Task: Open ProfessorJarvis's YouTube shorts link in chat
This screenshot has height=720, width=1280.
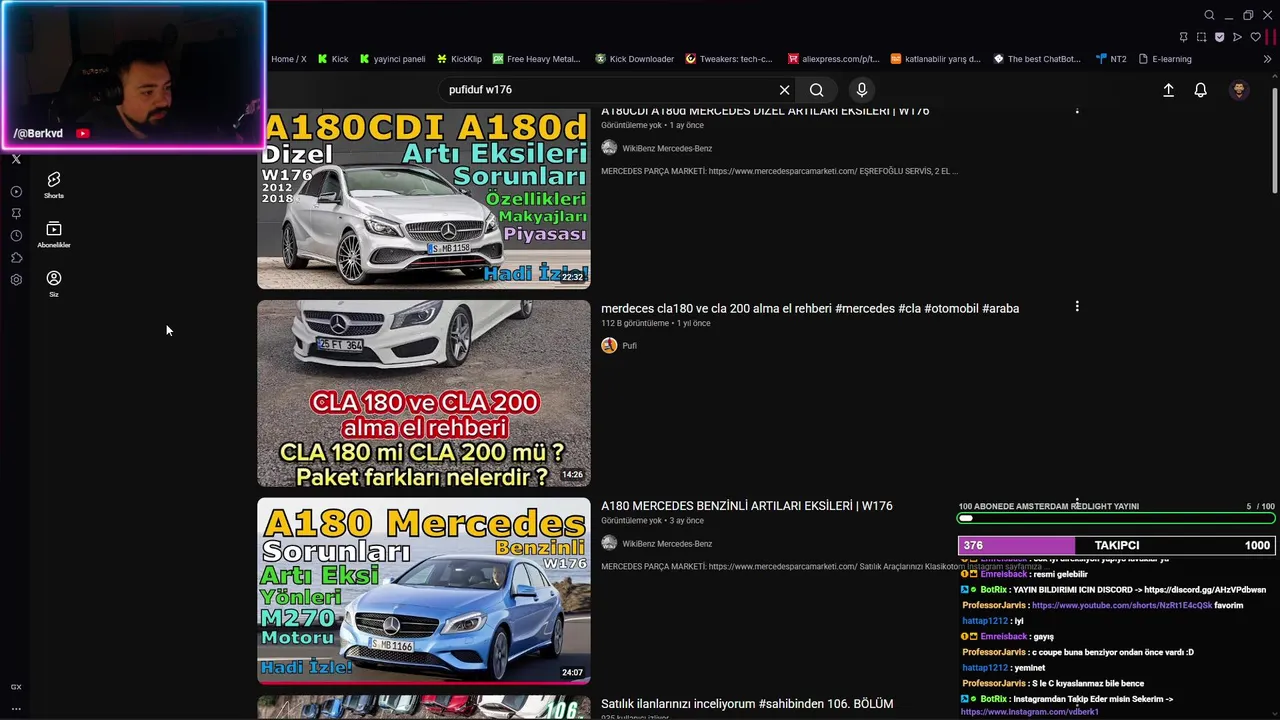Action: click(1122, 606)
